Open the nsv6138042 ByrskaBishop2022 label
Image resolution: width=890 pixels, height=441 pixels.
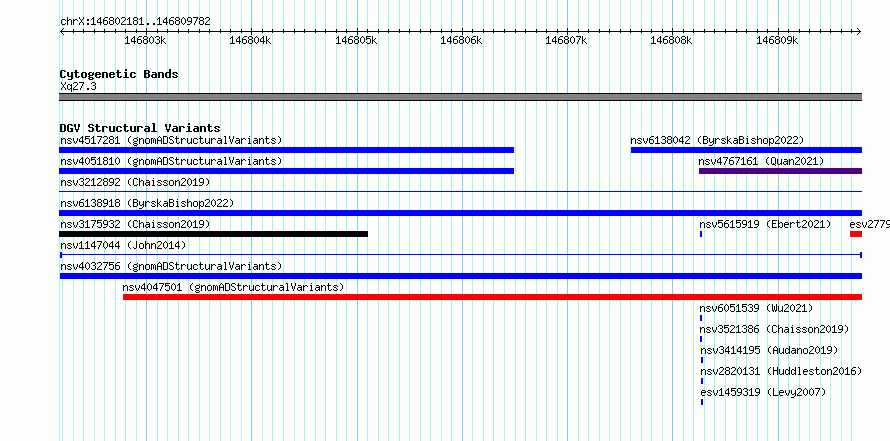pos(717,140)
